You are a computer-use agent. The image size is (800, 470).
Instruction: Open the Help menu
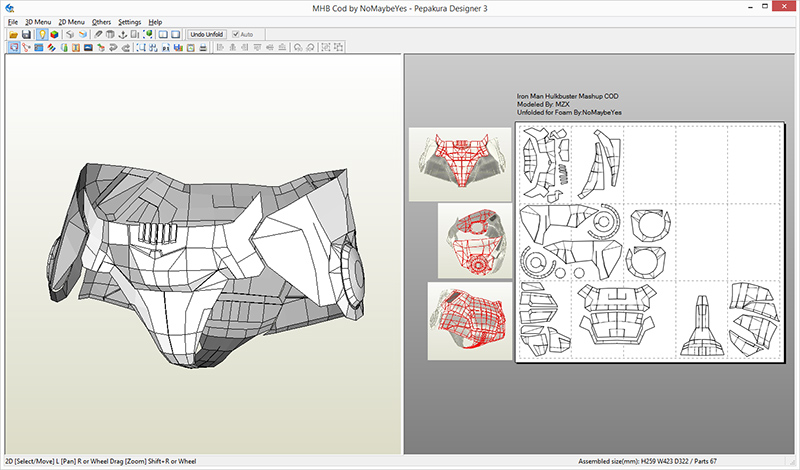pyautogui.click(x=155, y=22)
